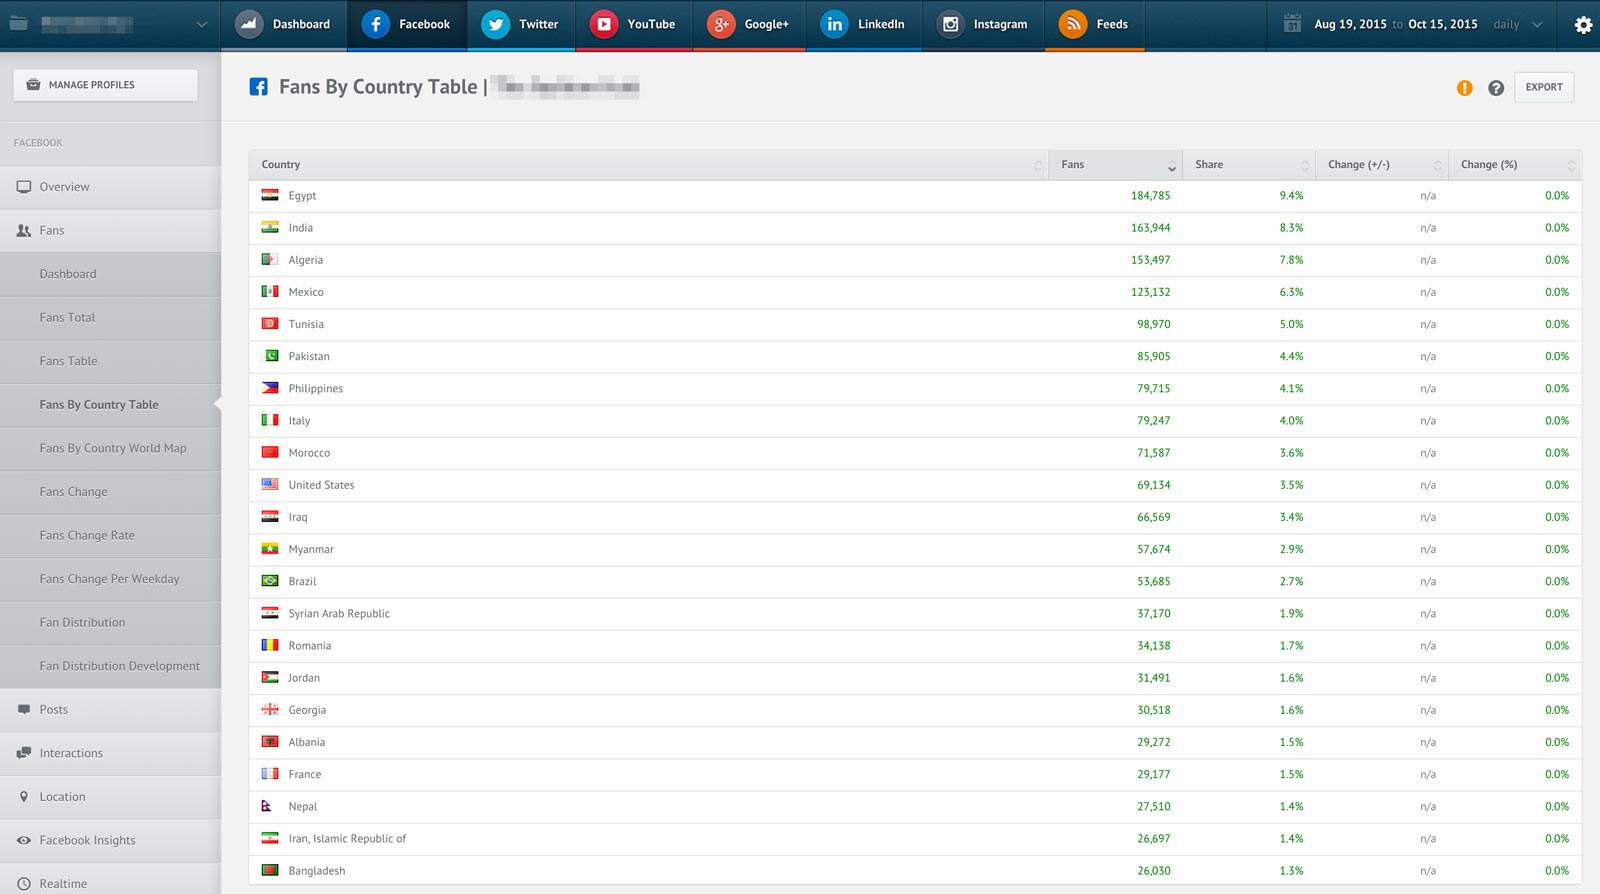Open the settings gear icon

point(1583,25)
